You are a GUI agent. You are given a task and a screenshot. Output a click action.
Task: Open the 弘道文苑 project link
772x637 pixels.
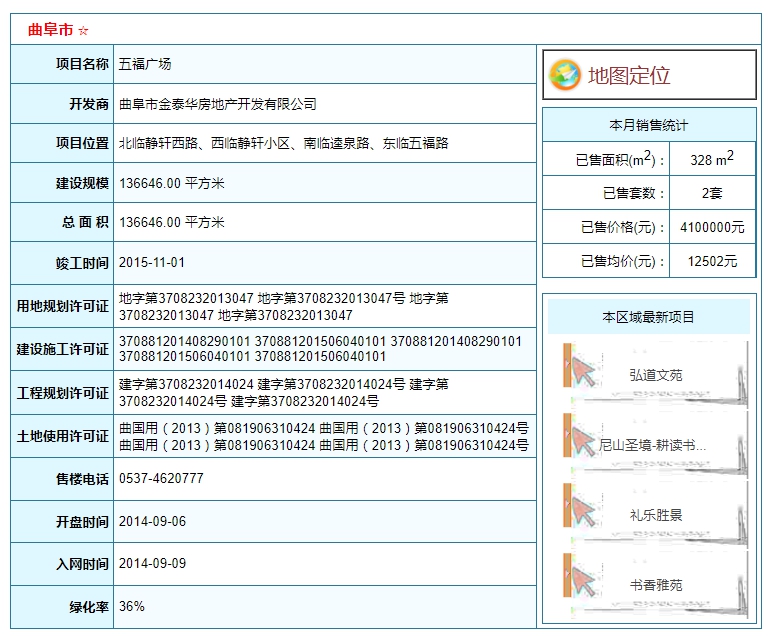655,375
